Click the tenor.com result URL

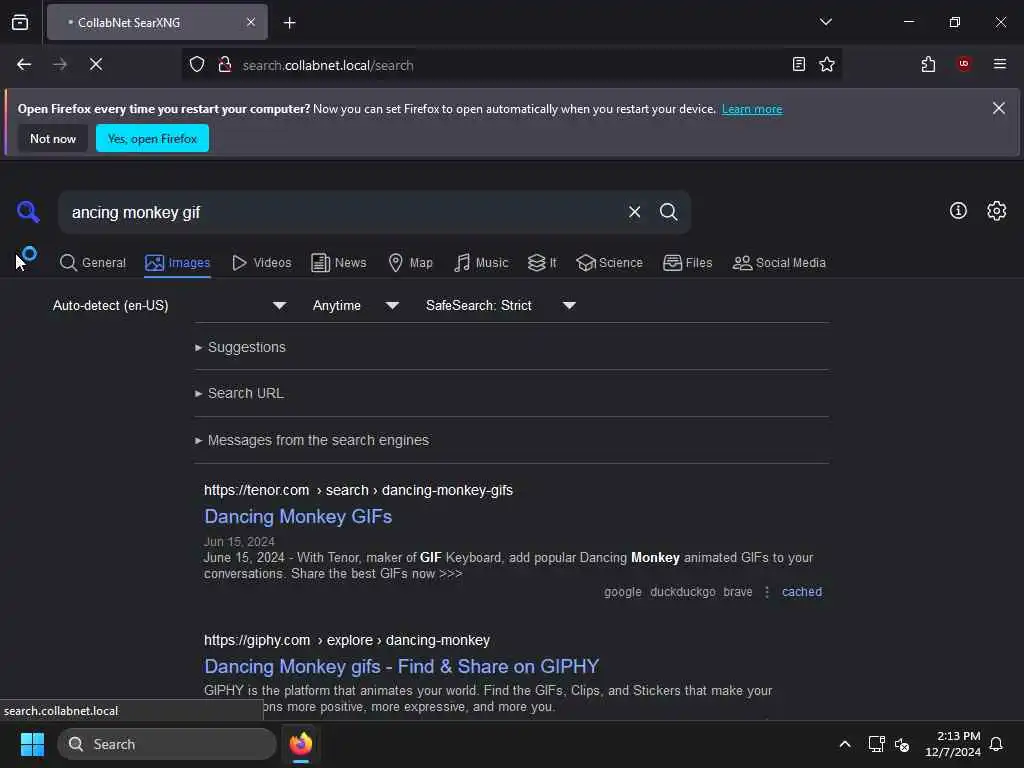[358, 490]
